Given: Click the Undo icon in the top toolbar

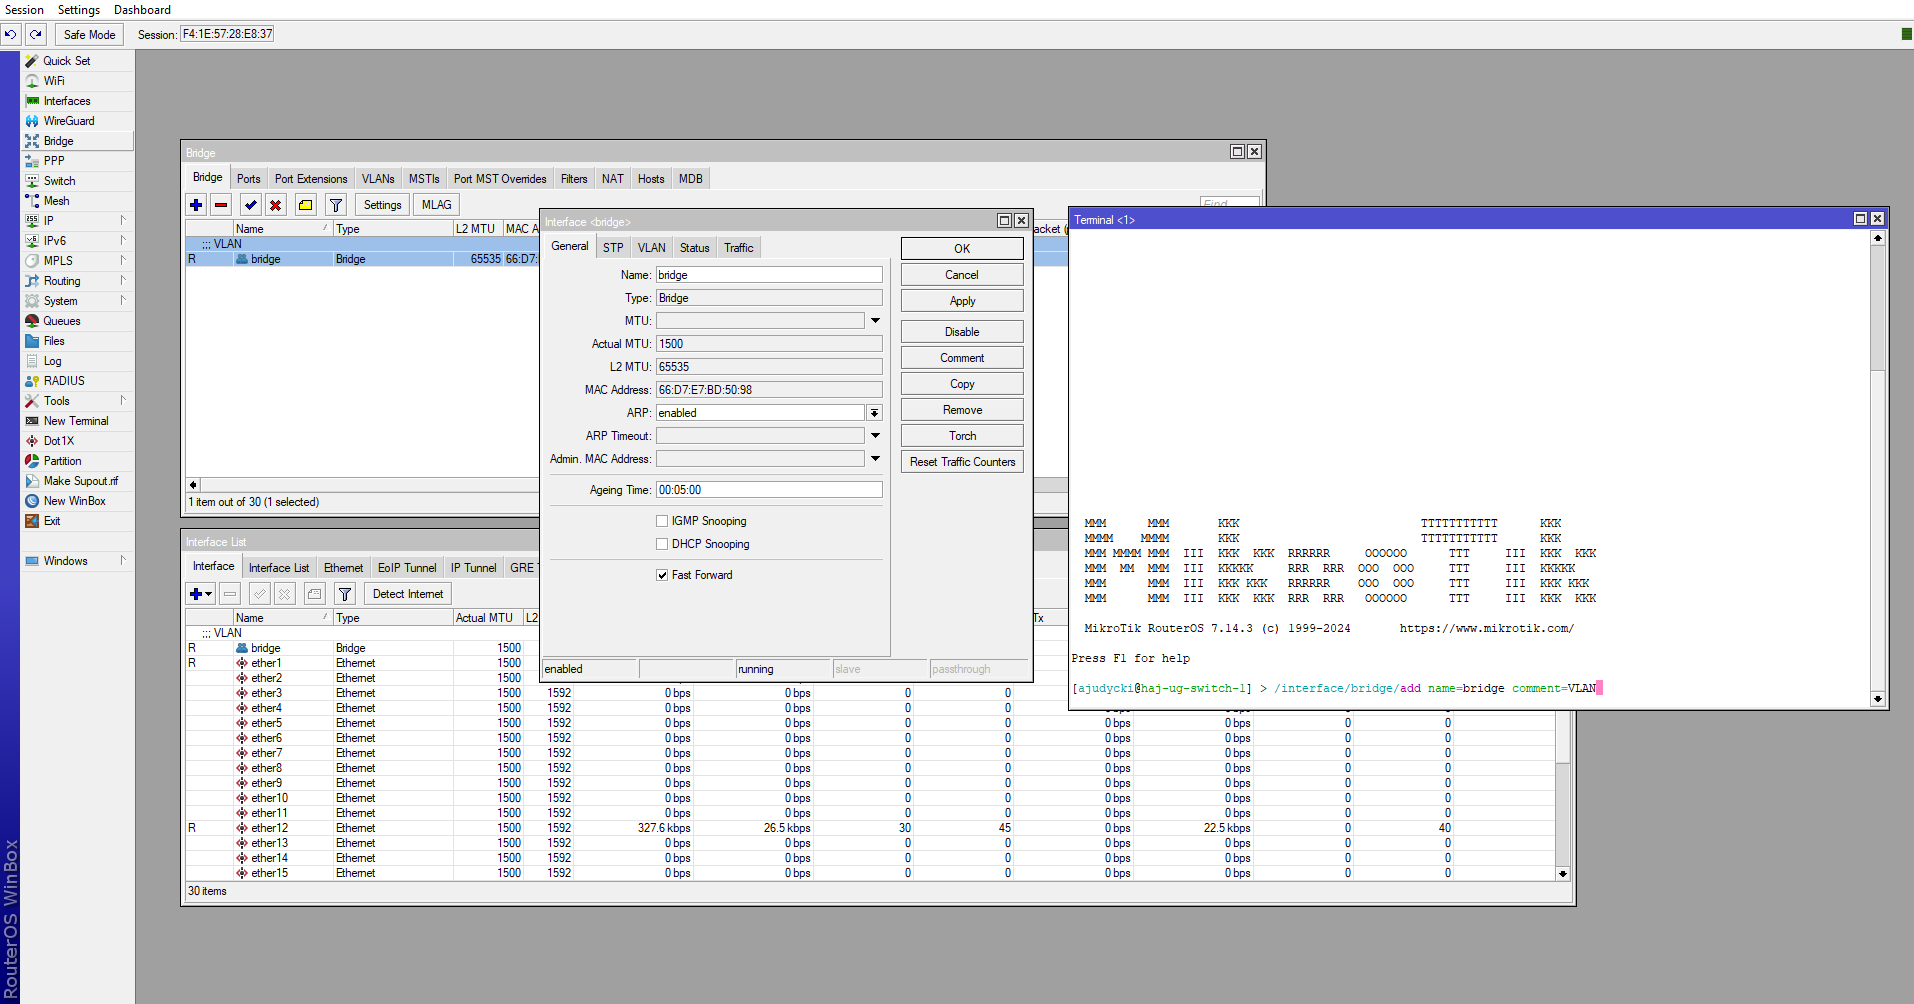Looking at the screenshot, I should click(x=11, y=34).
